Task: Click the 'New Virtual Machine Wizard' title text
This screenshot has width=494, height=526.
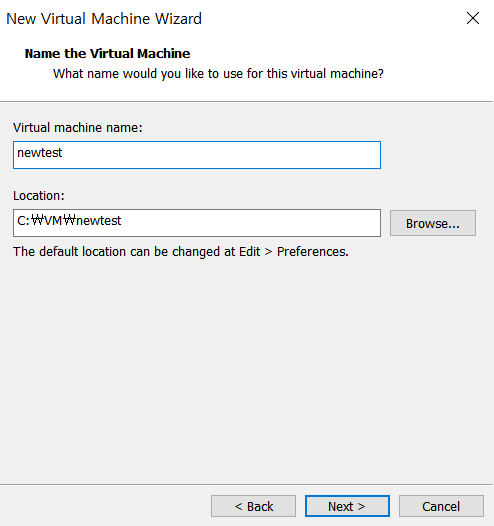Action: click(x=104, y=18)
